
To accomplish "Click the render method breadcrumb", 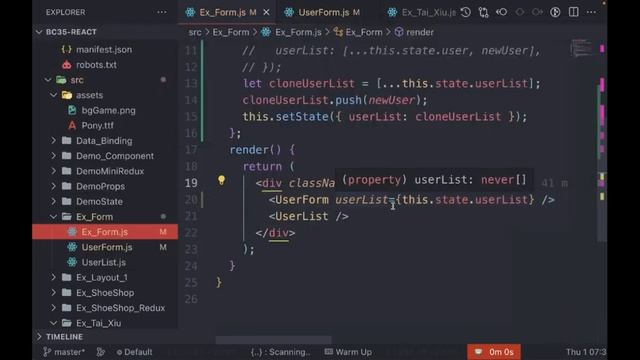I will (420, 32).
